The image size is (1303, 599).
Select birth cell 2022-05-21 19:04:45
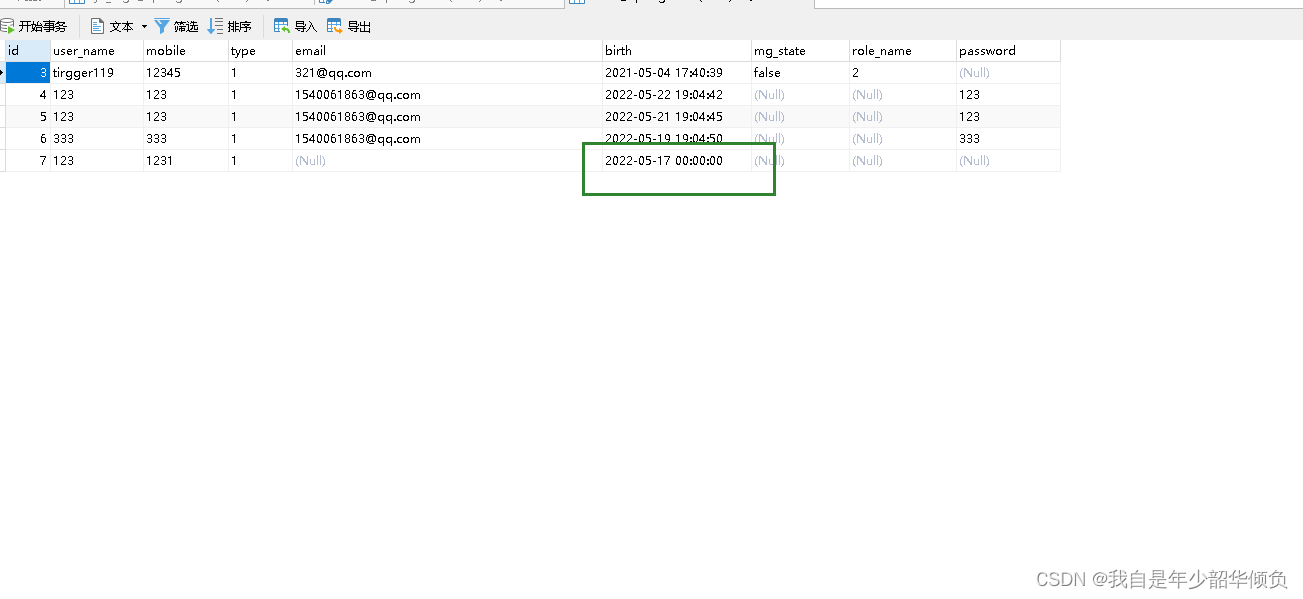(676, 117)
